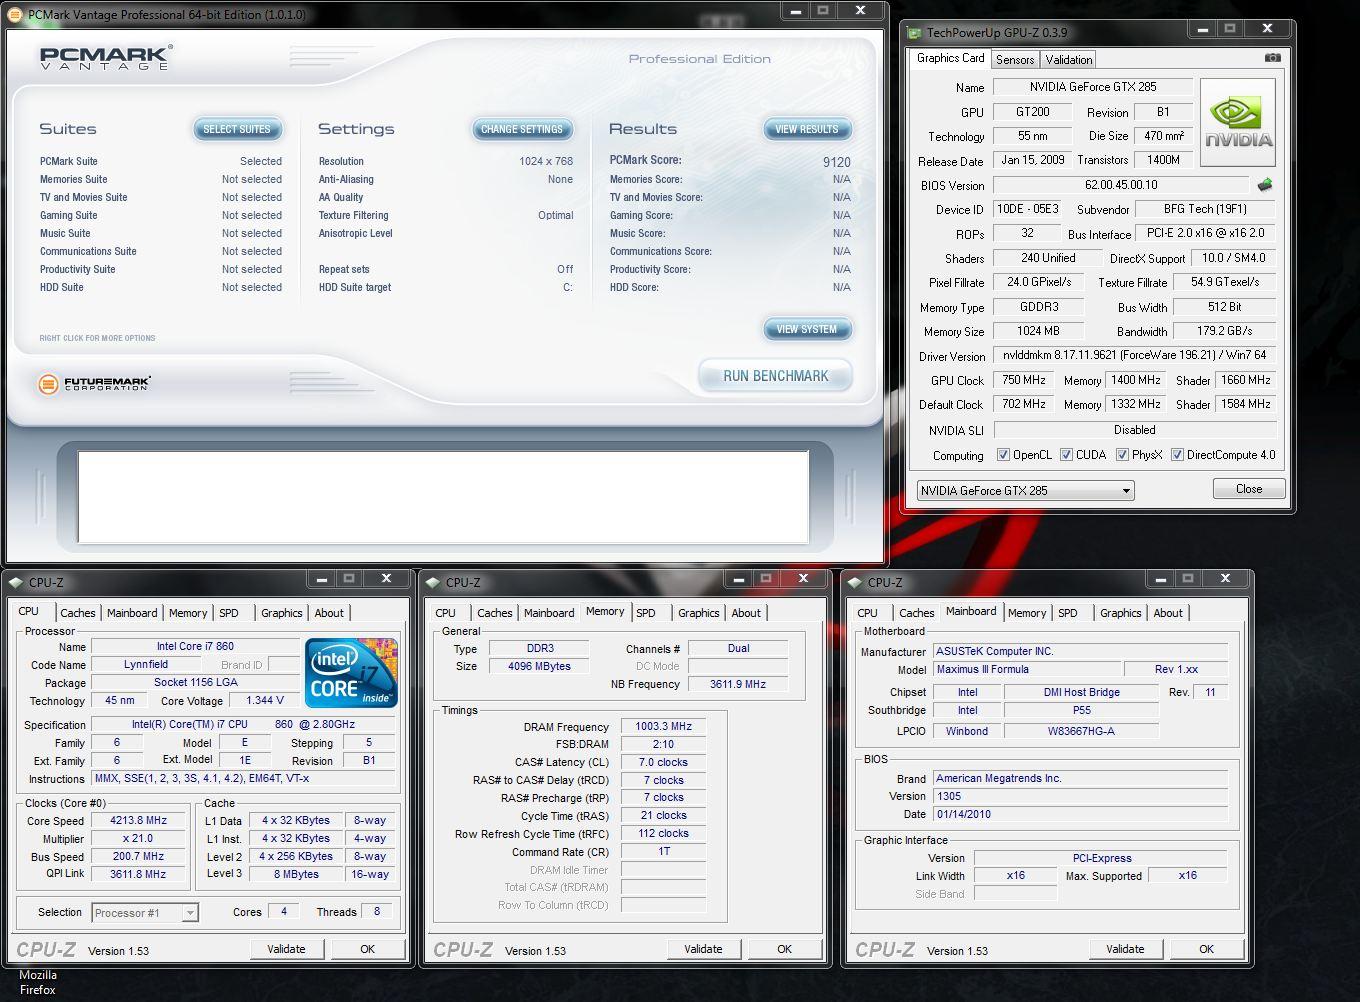Click Validate in the Memory tab window
Viewport: 1360px width, 1002px height.
click(x=703, y=949)
